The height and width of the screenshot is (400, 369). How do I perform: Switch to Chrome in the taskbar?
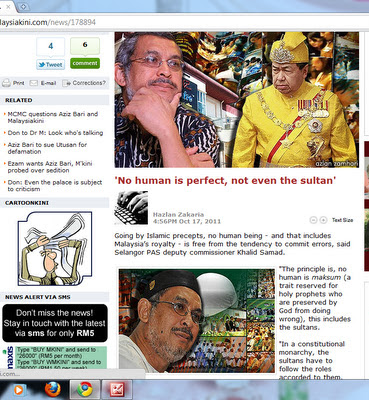coord(85,389)
